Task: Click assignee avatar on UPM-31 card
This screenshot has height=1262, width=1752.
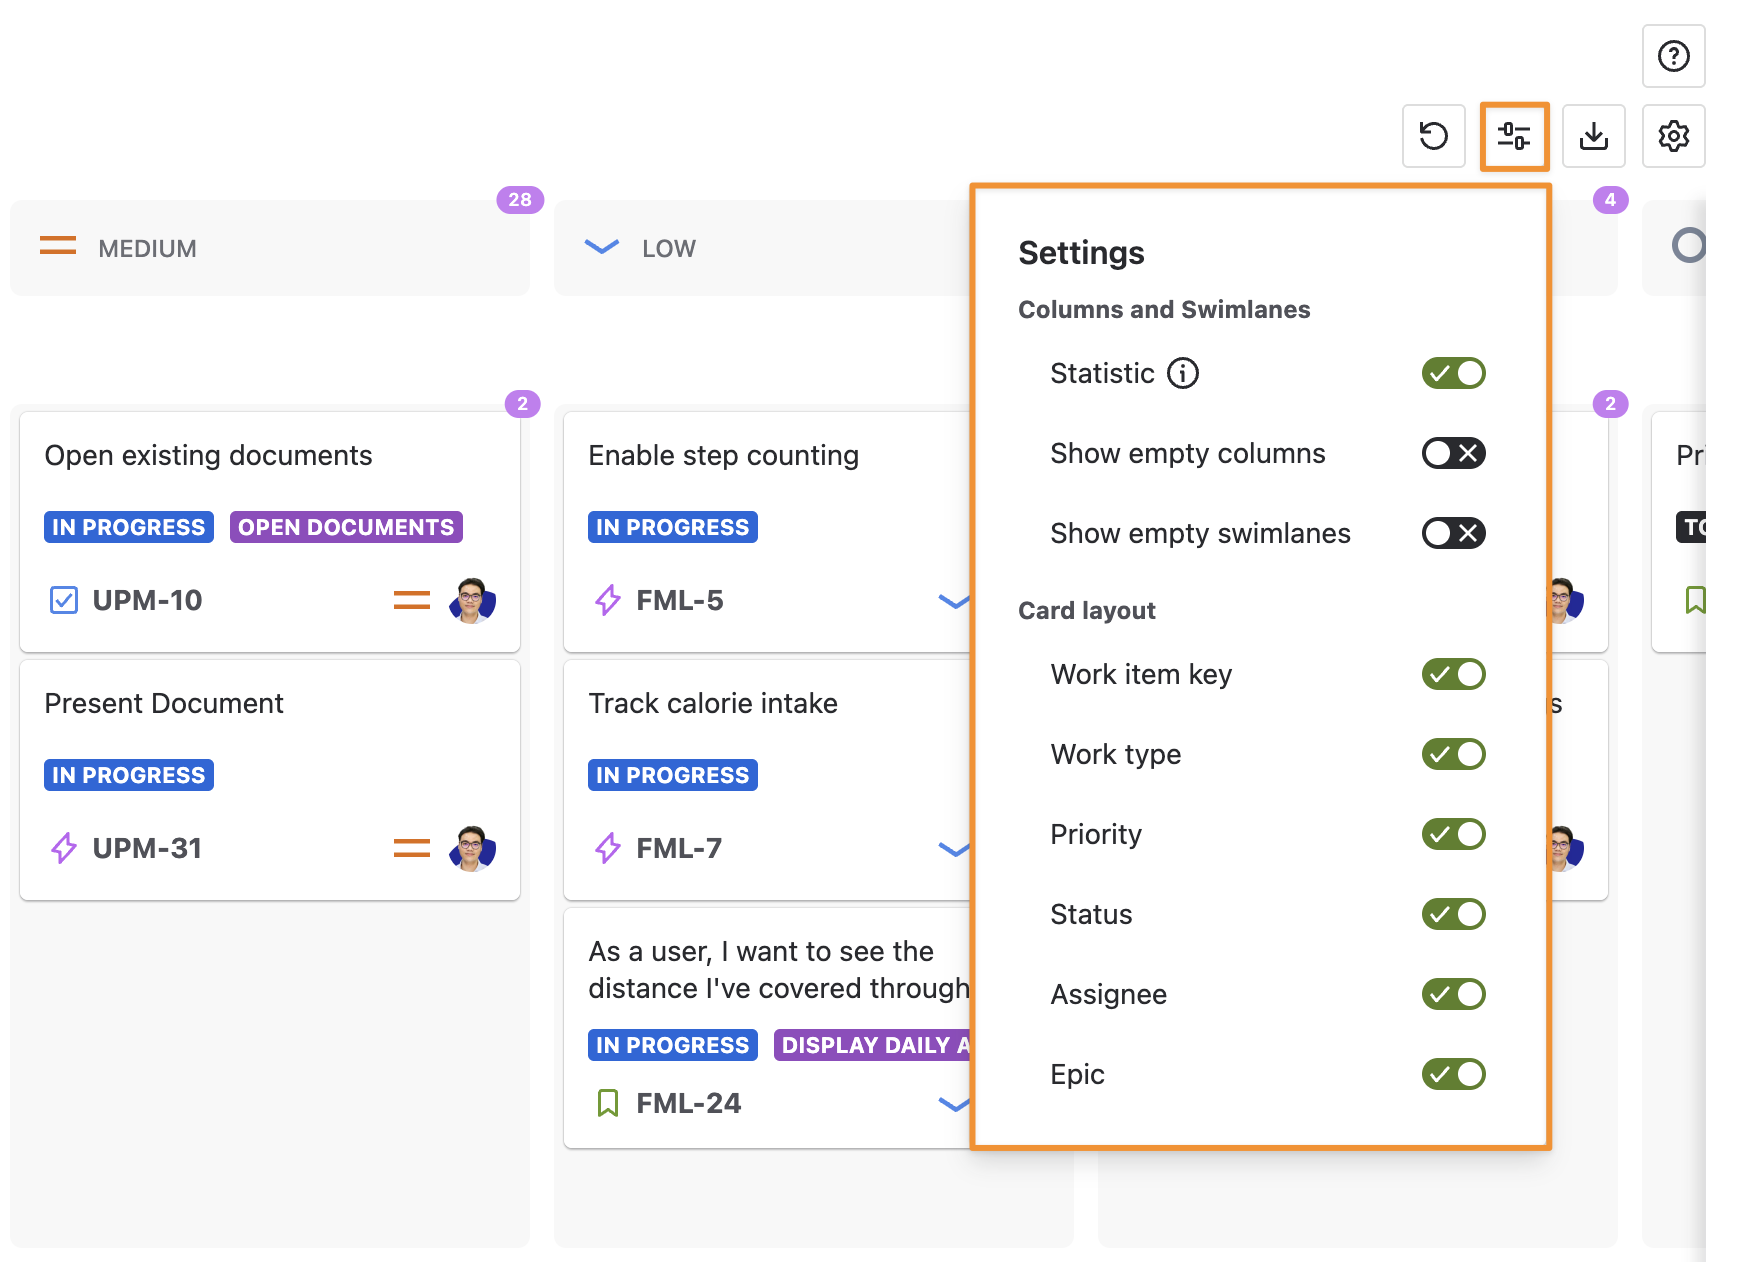Action: pos(472,848)
